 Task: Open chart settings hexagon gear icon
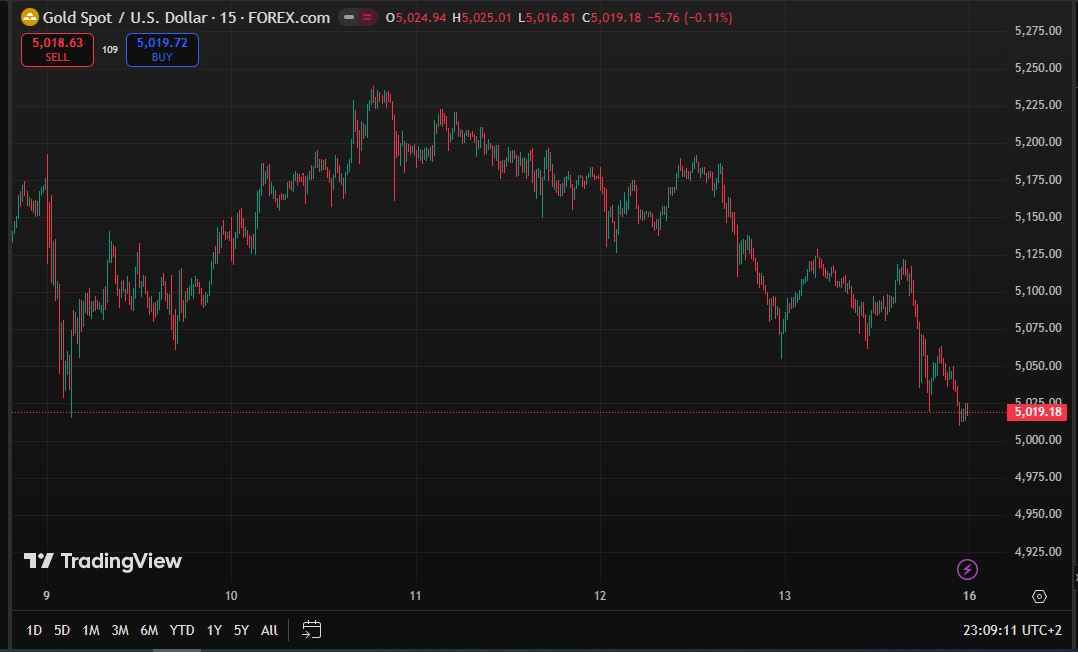[1039, 597]
